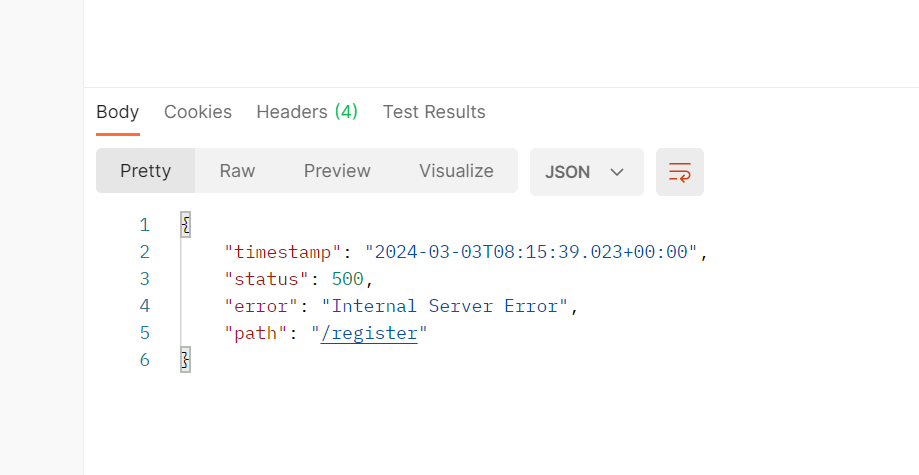The height and width of the screenshot is (475, 919).
Task: Toggle the wrap lines icon
Action: [680, 172]
